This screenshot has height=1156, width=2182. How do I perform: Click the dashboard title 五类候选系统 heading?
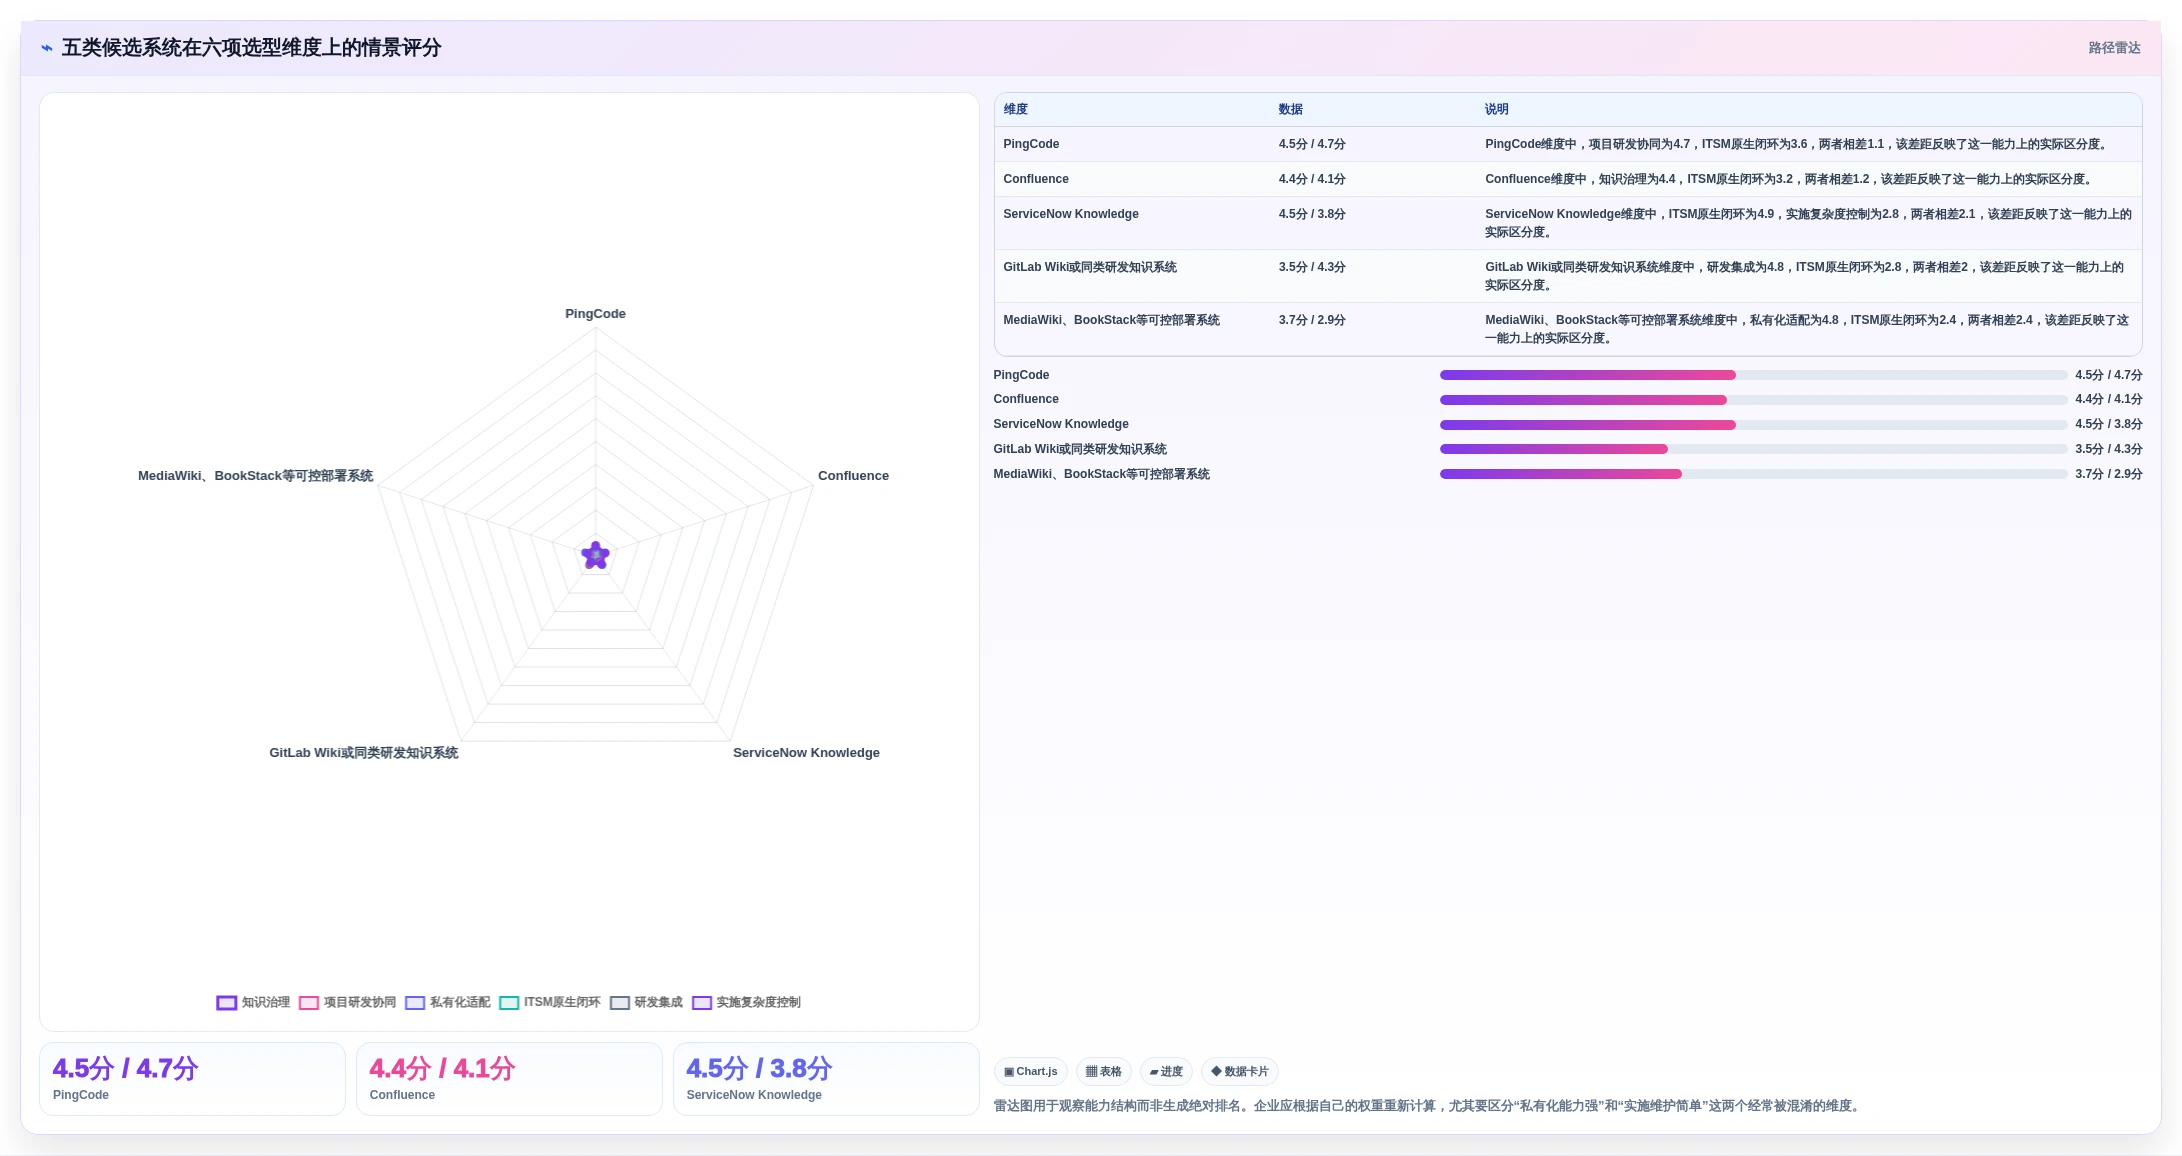click(x=251, y=48)
